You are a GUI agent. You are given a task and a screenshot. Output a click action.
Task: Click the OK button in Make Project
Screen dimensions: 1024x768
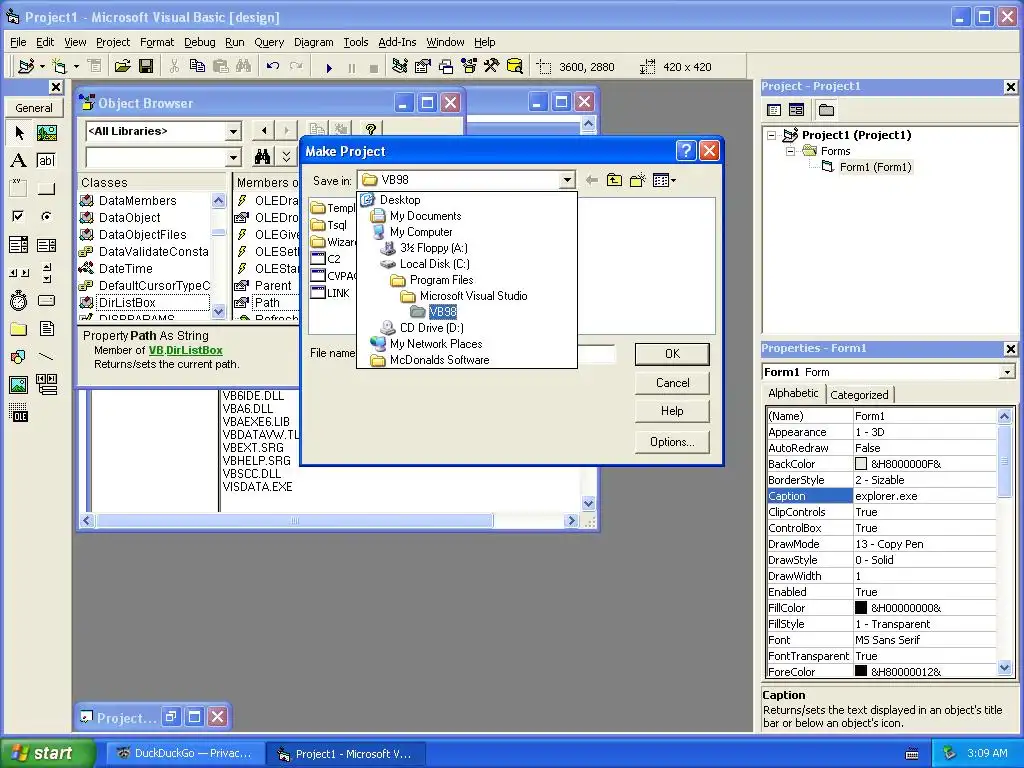coord(672,354)
